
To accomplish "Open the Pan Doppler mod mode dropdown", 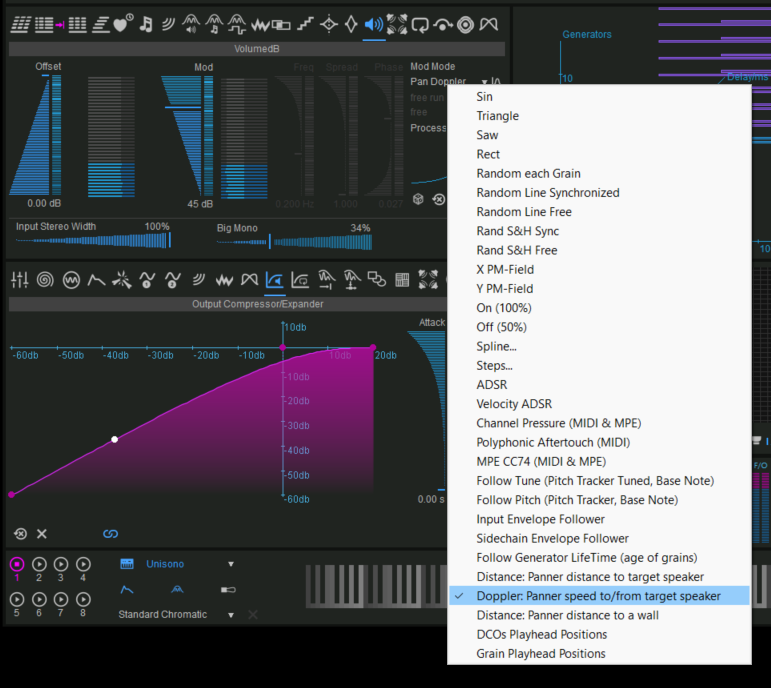I will [449, 82].
